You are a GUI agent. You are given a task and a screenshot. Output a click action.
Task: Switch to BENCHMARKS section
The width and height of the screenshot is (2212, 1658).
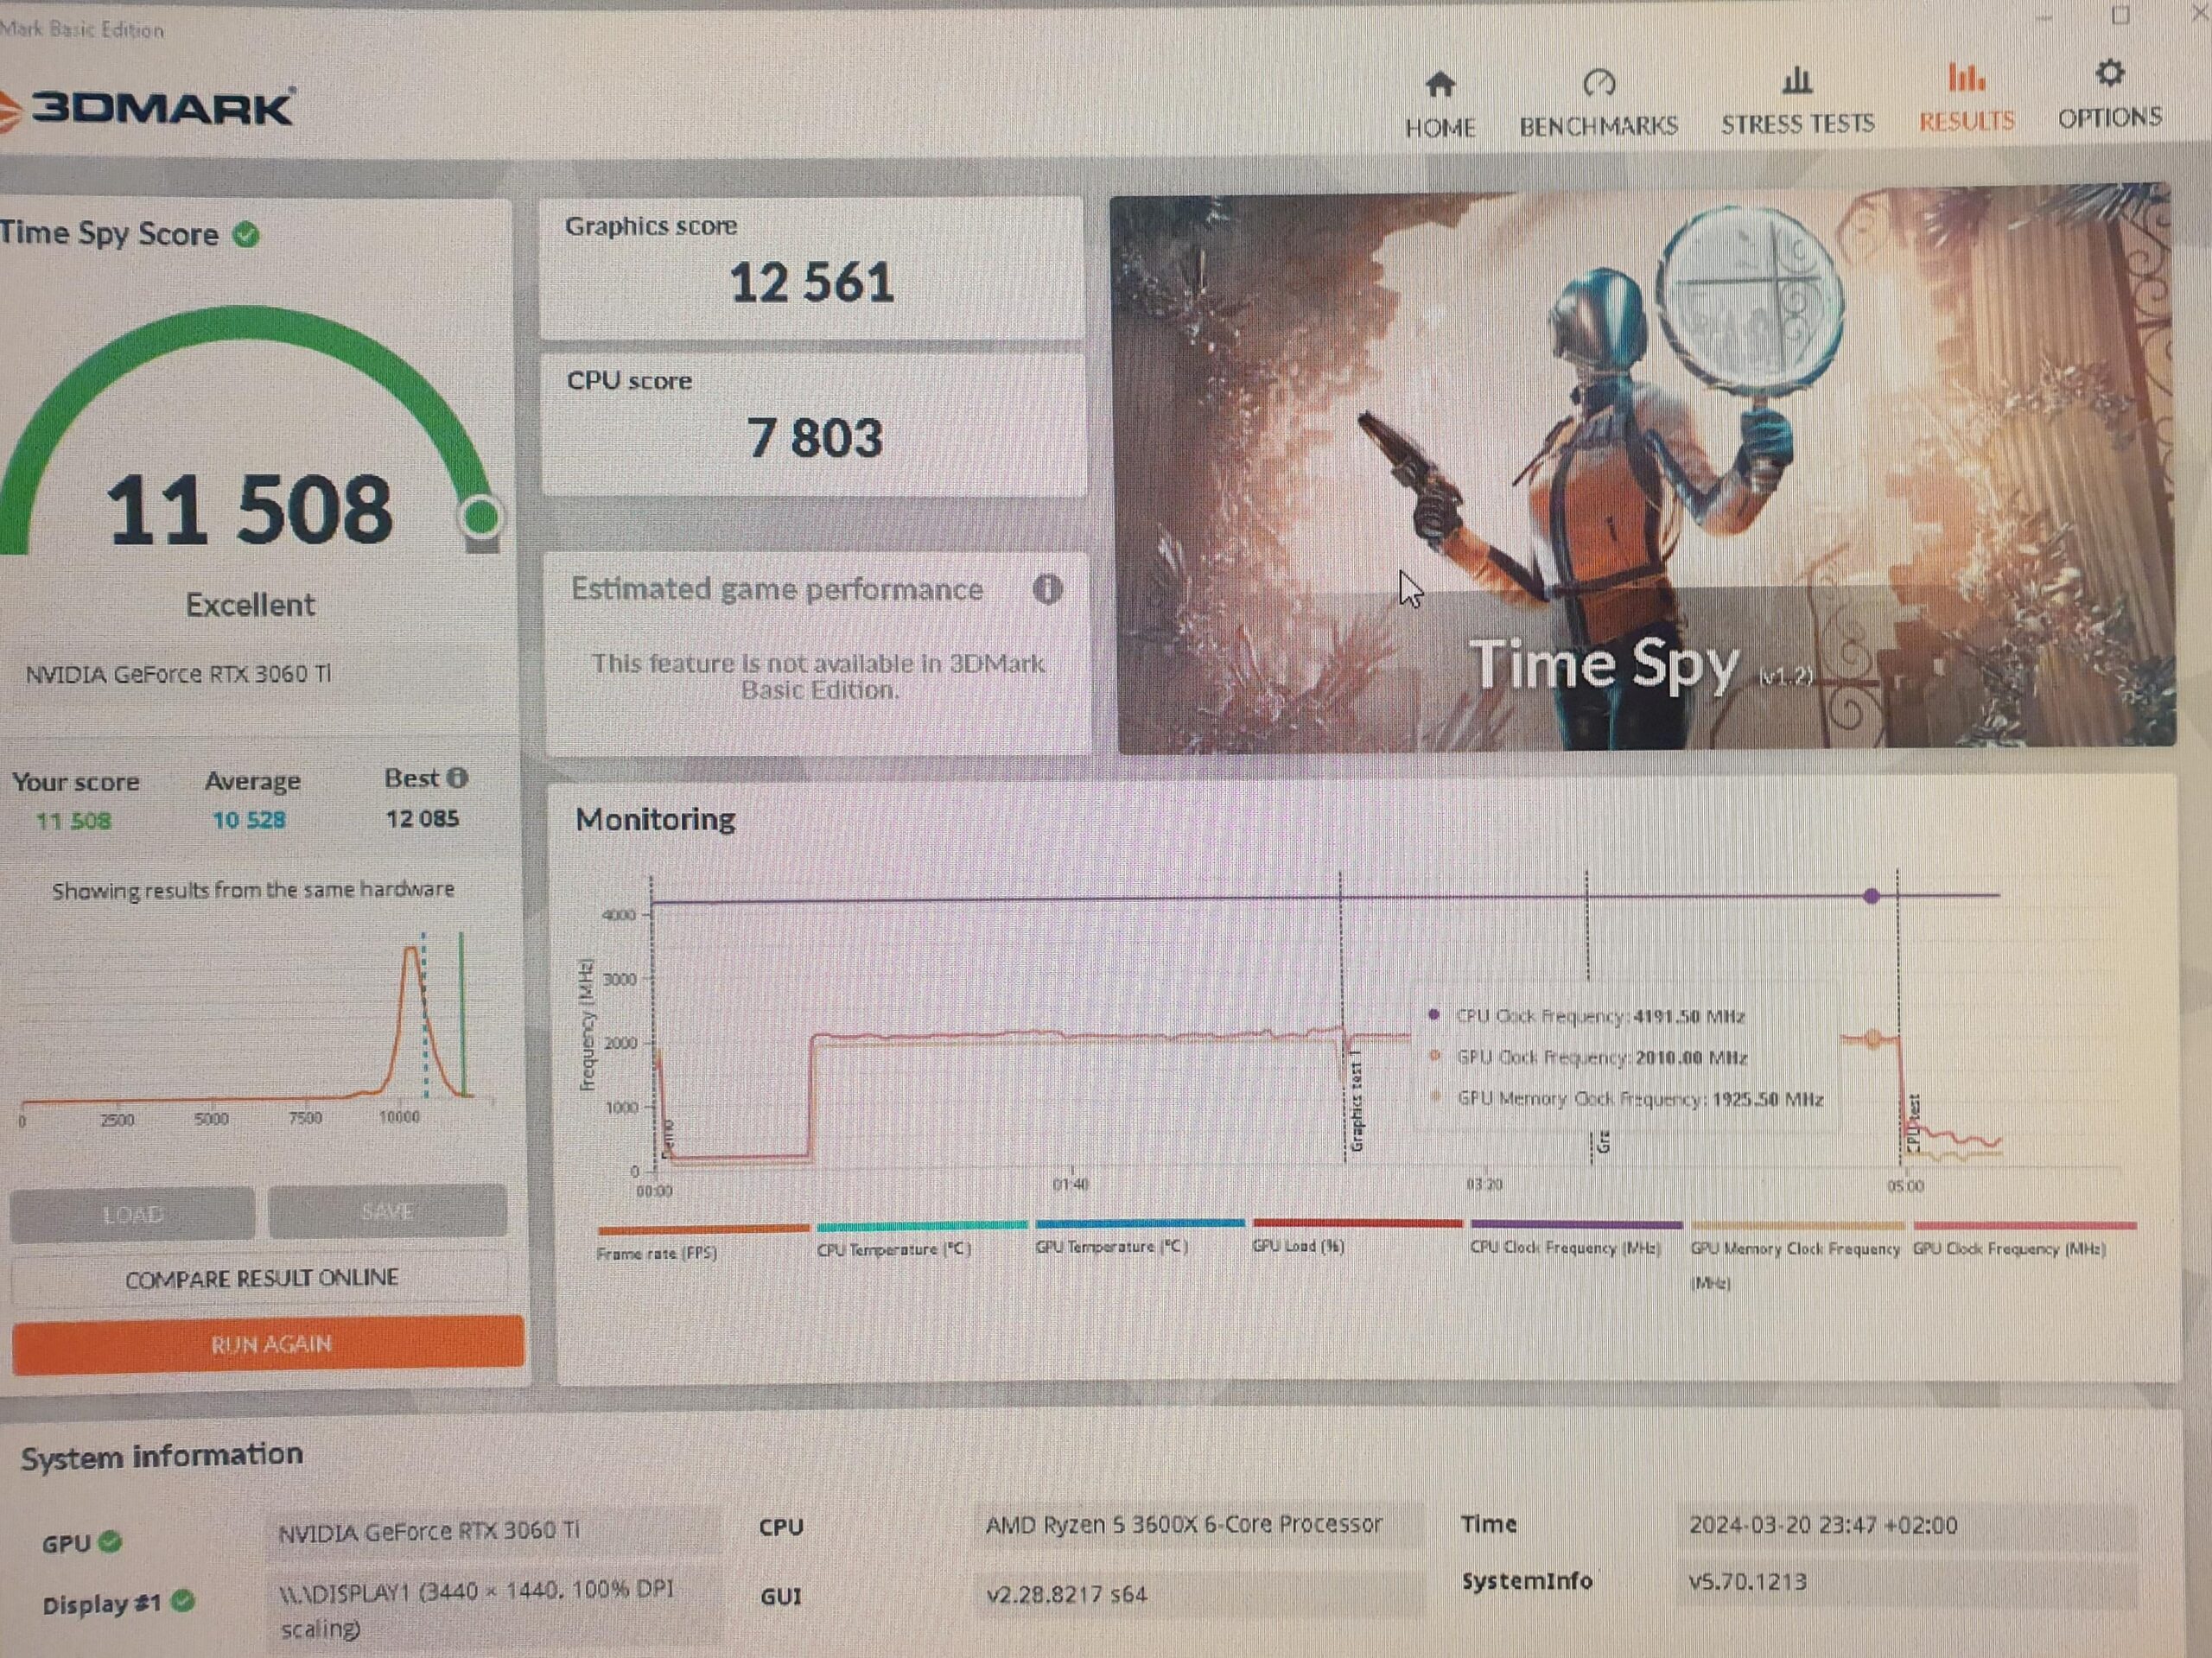coord(1598,126)
